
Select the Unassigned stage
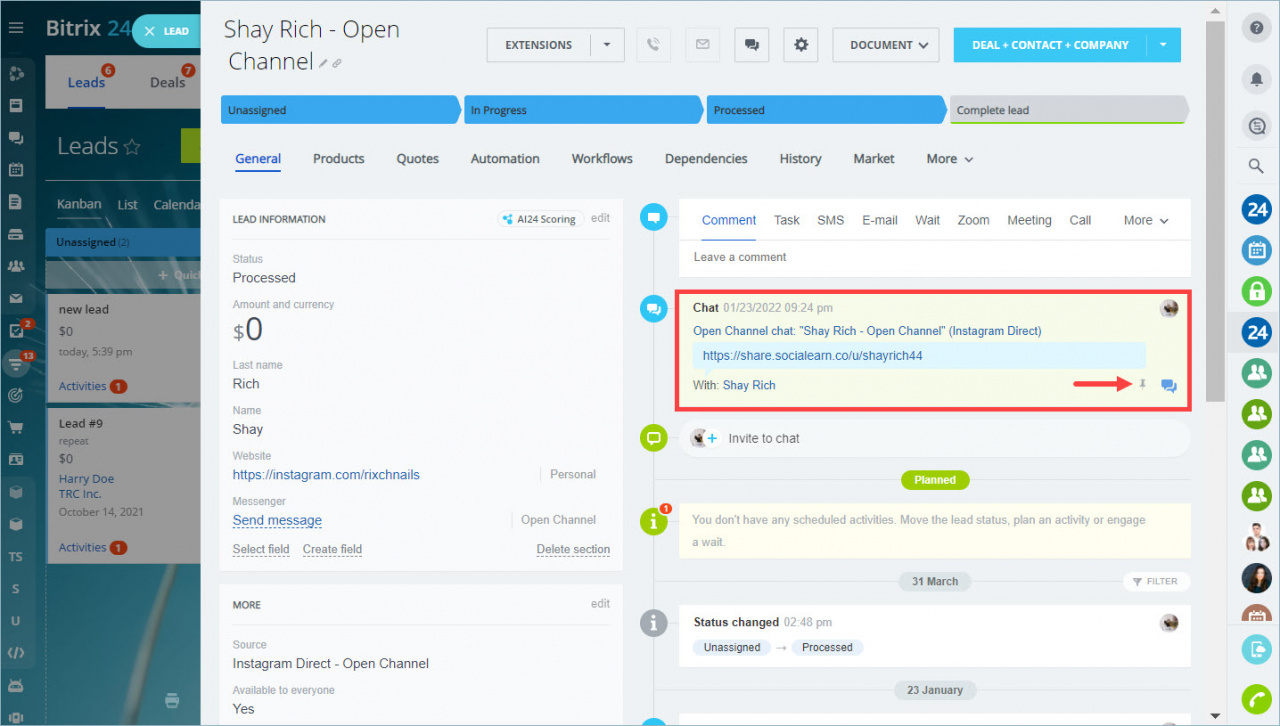341,110
